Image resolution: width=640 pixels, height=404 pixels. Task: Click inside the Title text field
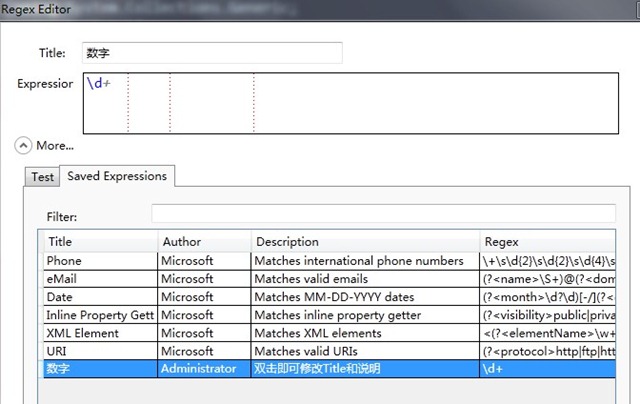212,53
